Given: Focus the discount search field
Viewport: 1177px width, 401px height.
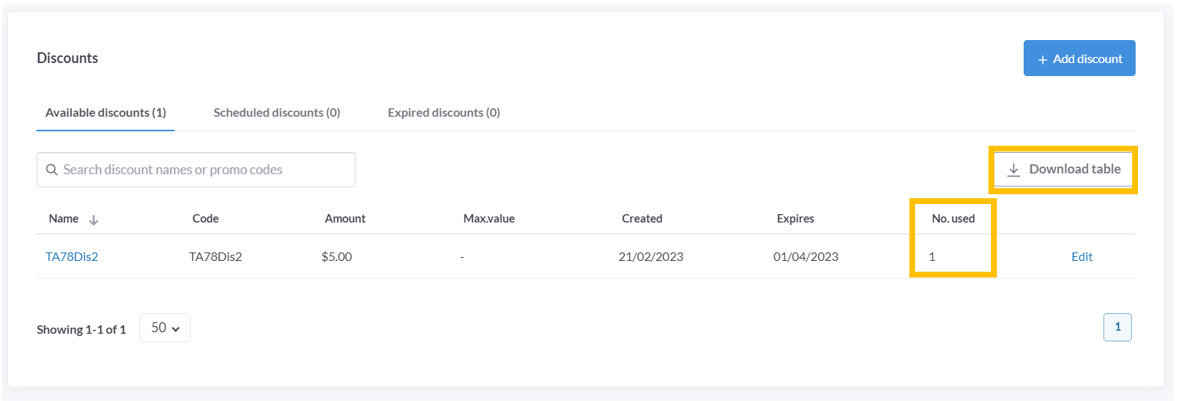Looking at the screenshot, I should click(196, 170).
